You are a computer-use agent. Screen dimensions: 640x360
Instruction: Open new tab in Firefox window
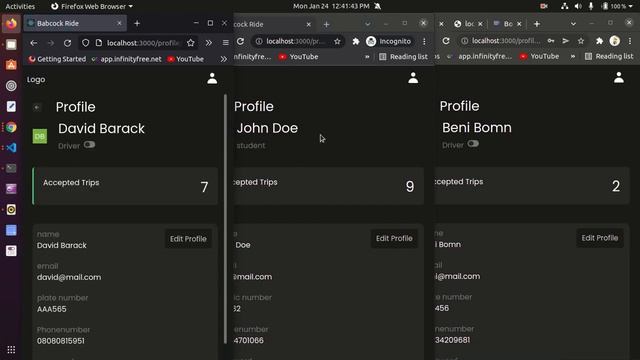point(137,24)
